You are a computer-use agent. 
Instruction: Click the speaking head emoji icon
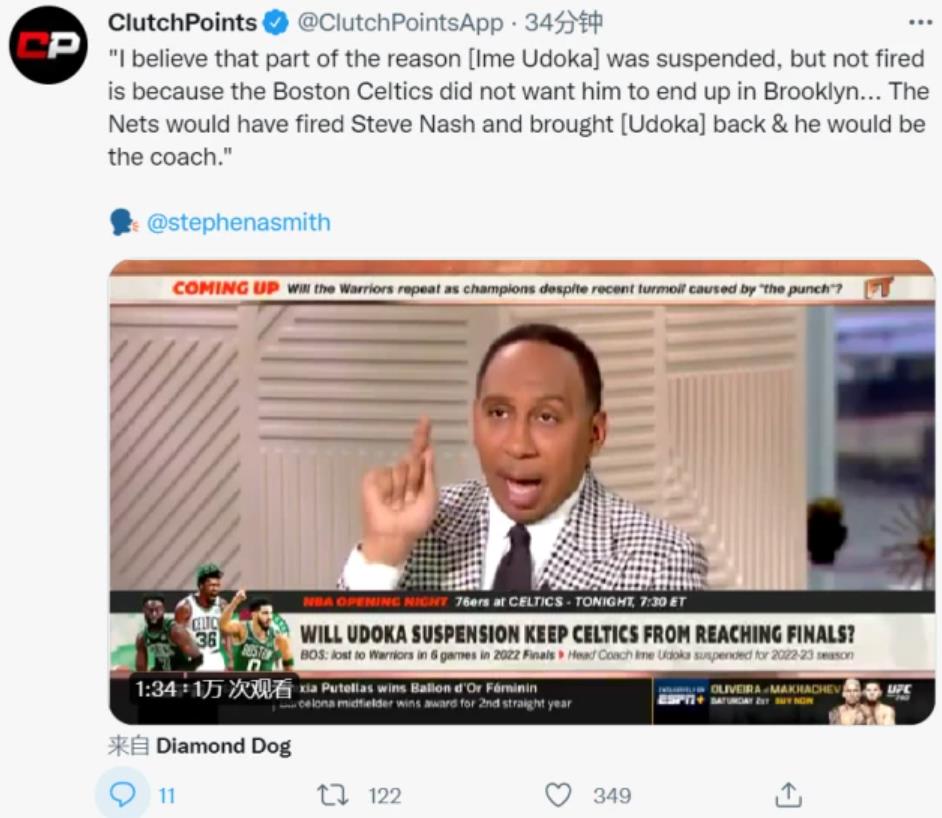click(123, 222)
